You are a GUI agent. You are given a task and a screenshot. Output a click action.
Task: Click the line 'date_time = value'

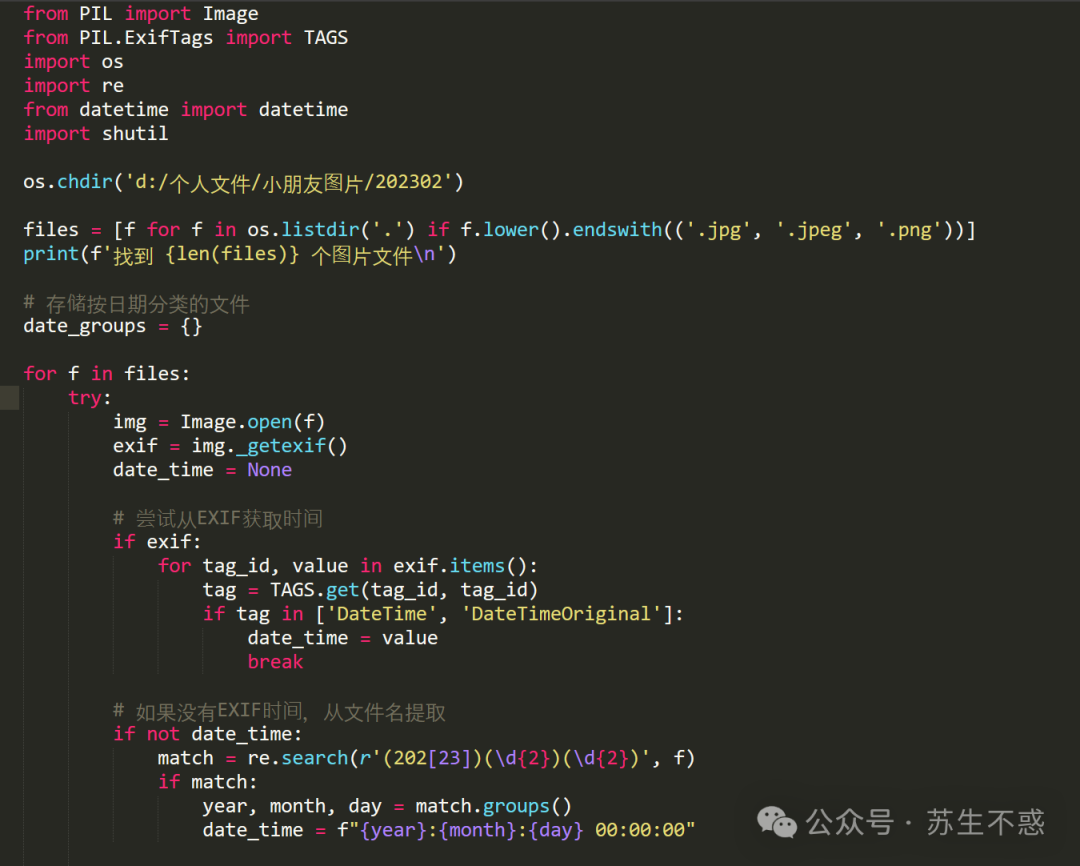click(342, 638)
